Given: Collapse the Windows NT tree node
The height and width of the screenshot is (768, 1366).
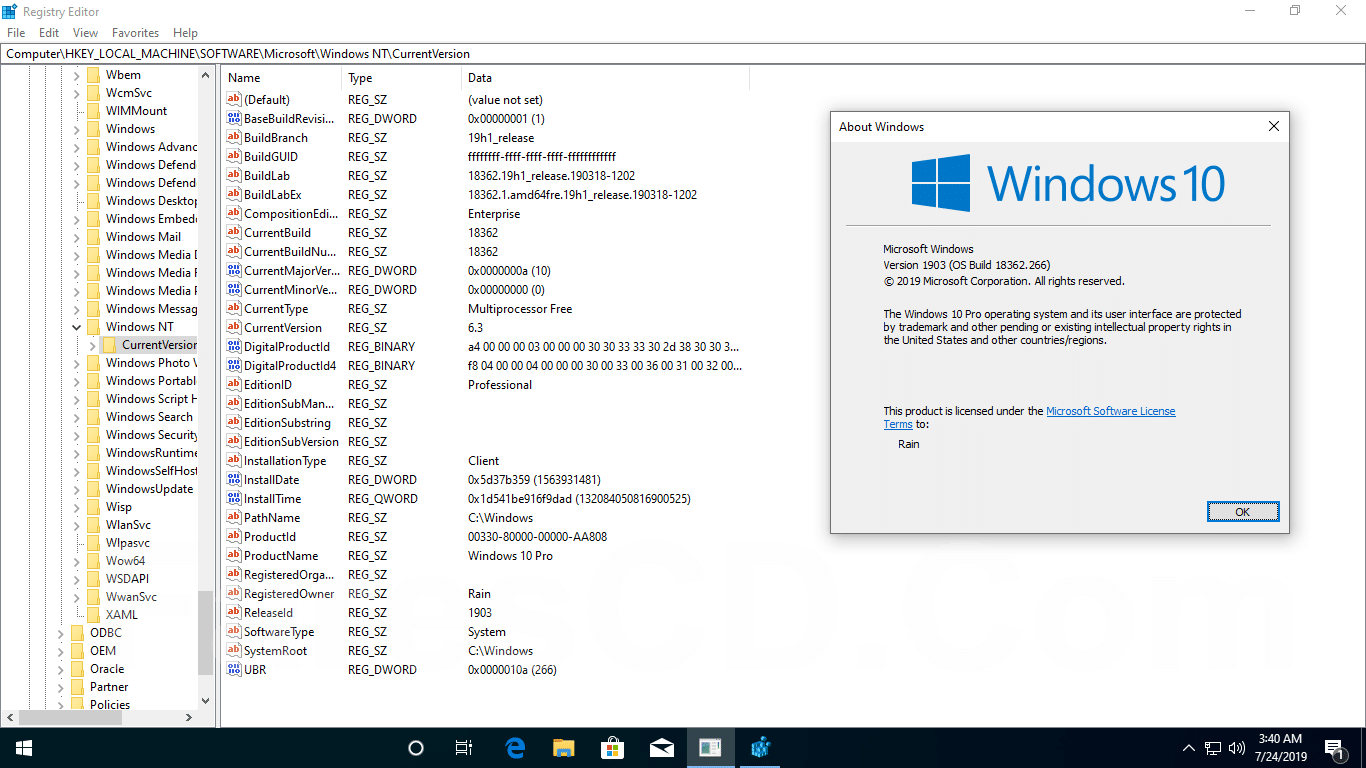Looking at the screenshot, I should click(77, 327).
